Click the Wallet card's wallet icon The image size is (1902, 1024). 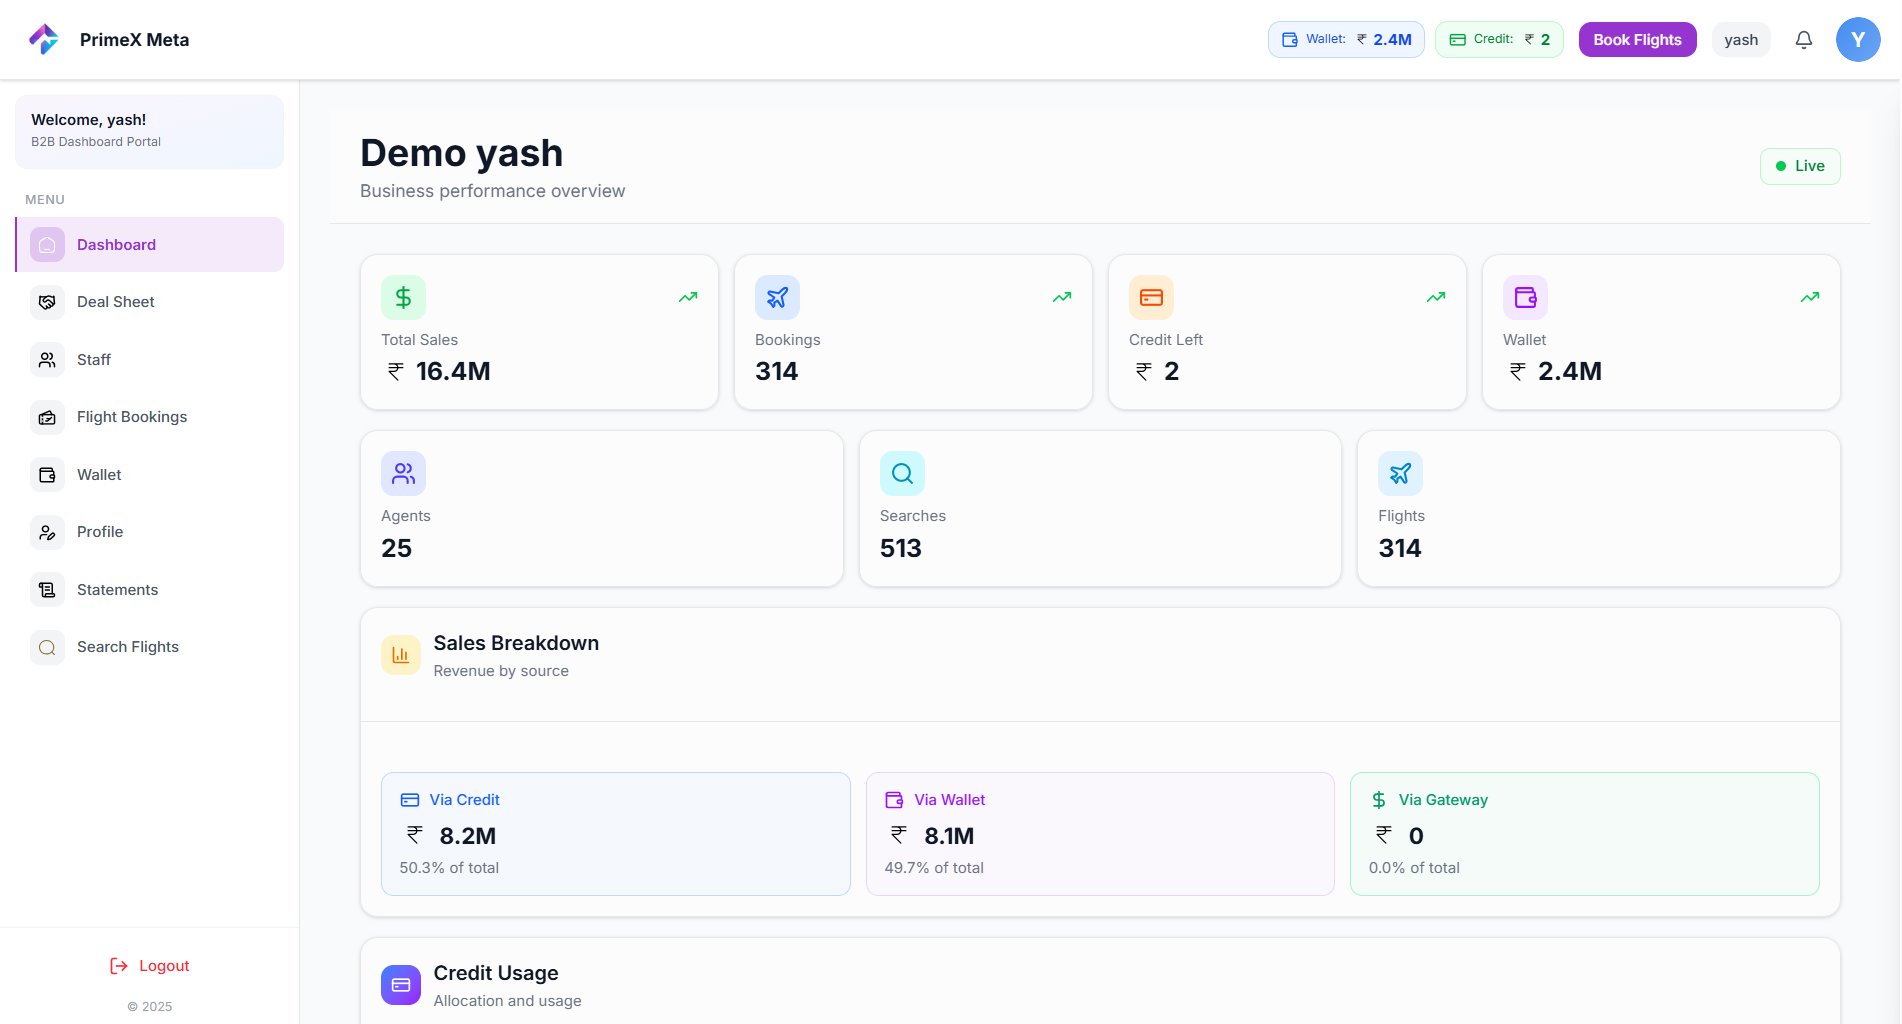click(1525, 297)
